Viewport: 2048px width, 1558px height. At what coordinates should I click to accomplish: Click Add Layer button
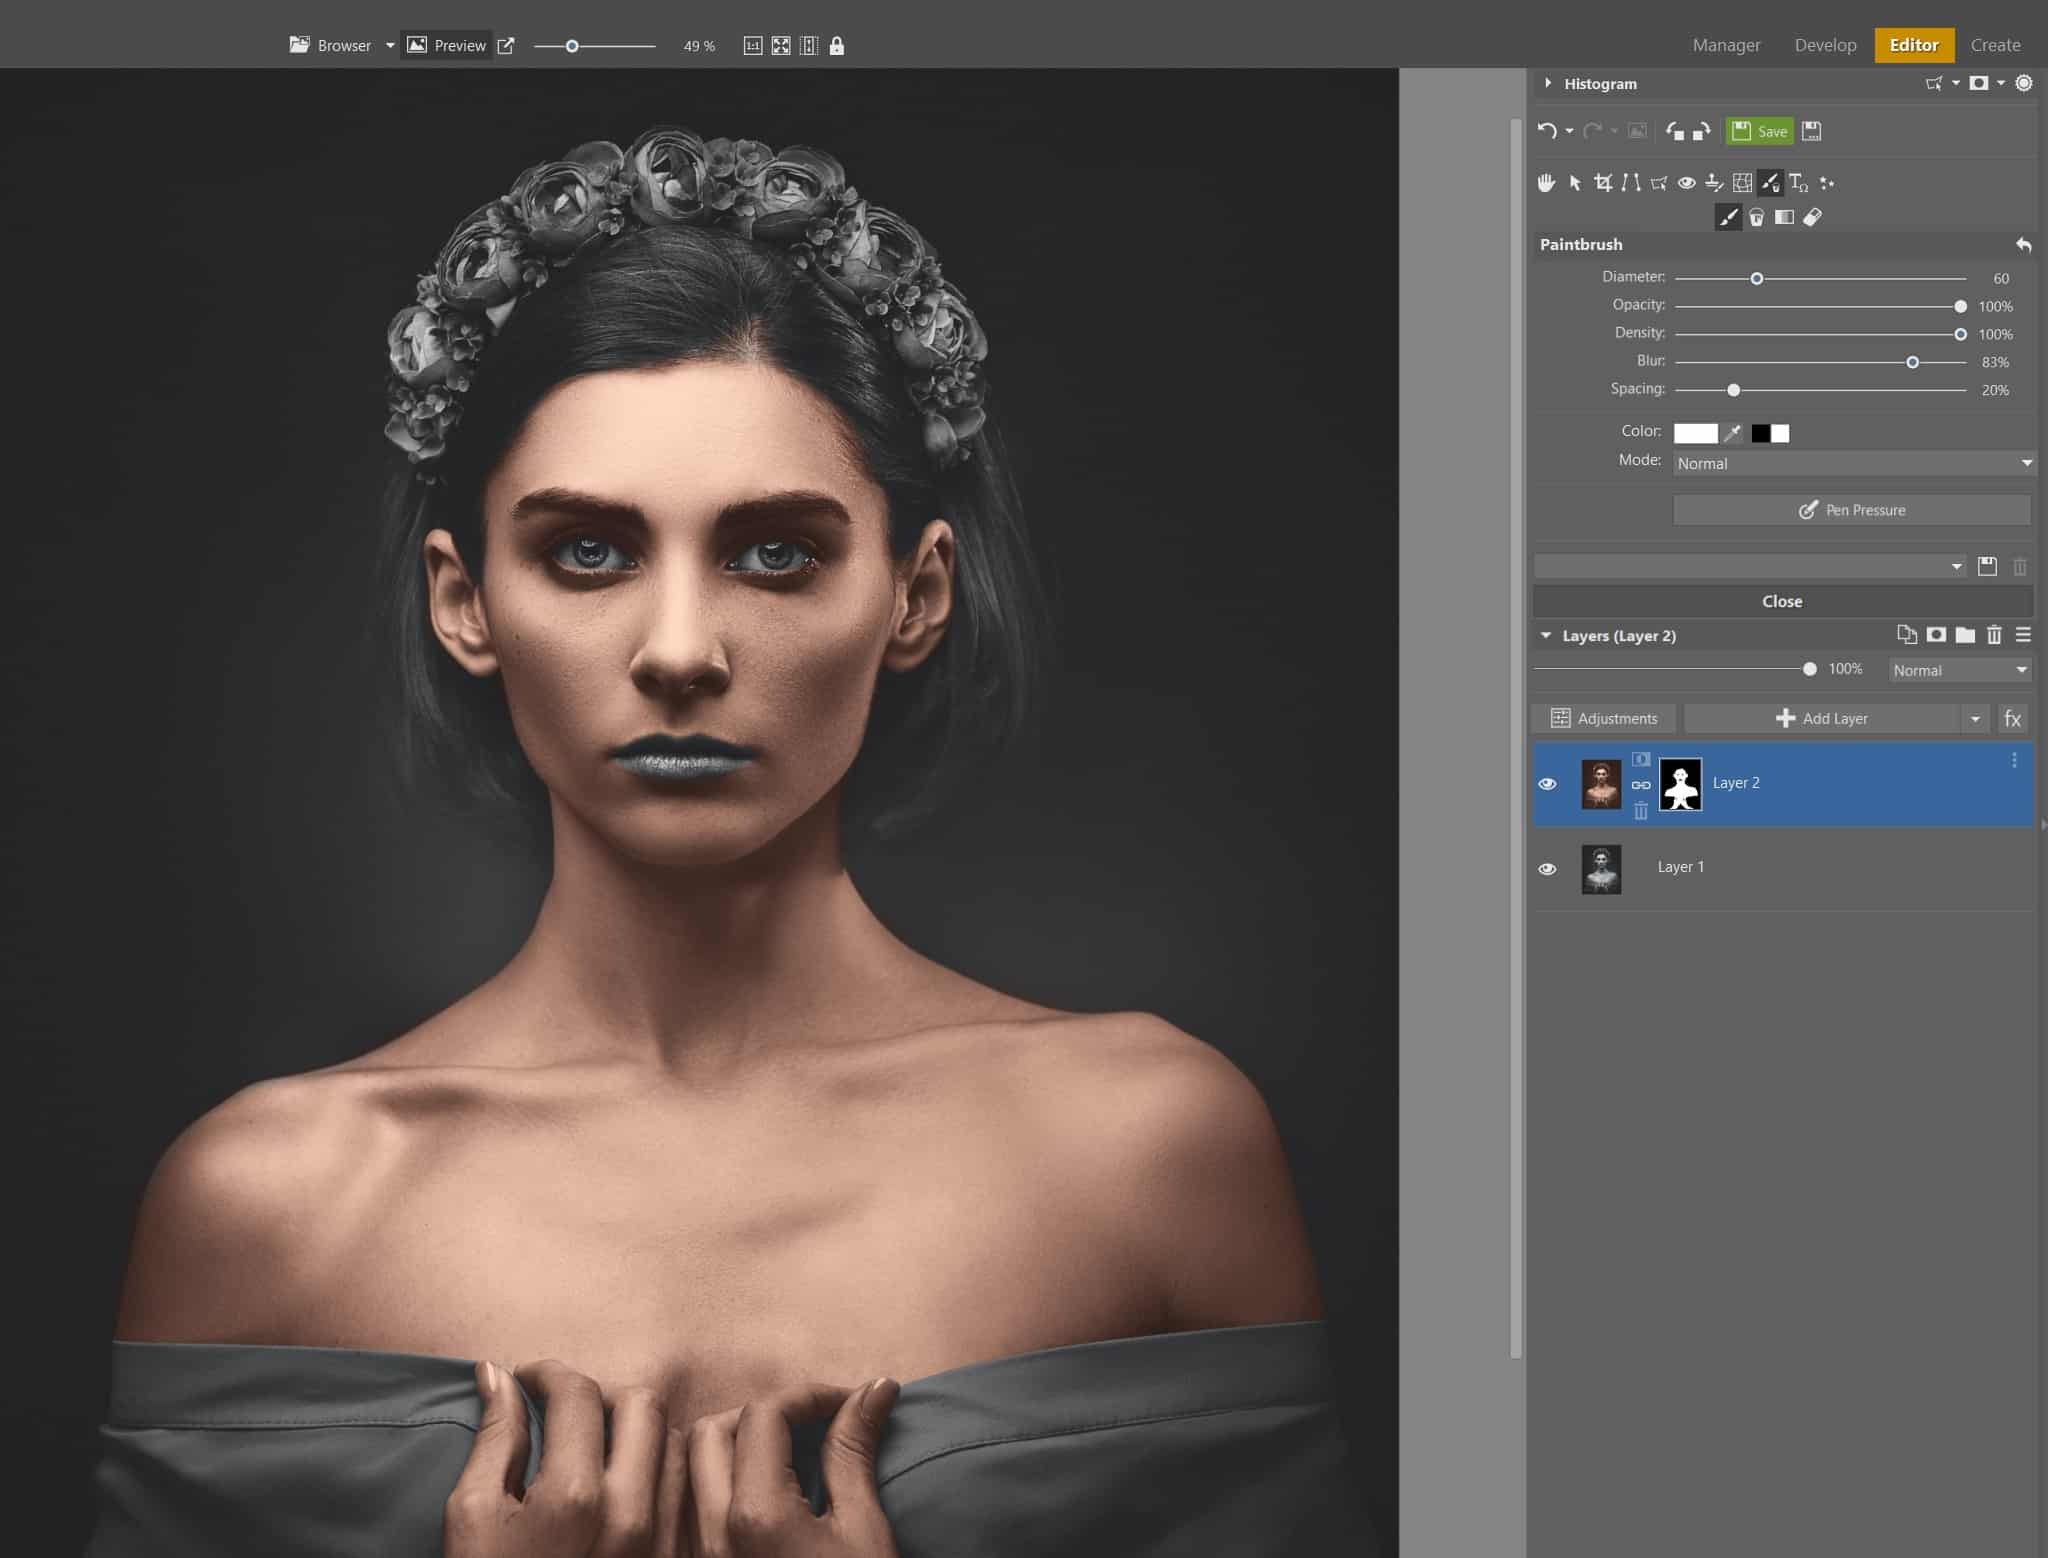(1821, 717)
